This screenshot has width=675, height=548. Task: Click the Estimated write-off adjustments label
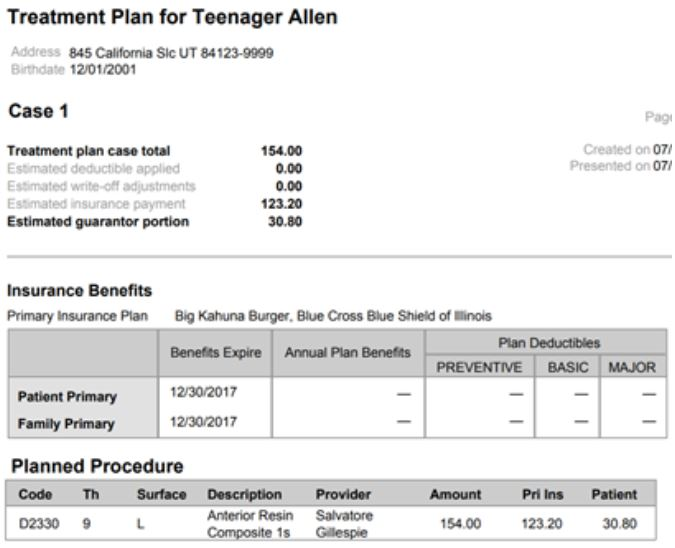tap(101, 186)
